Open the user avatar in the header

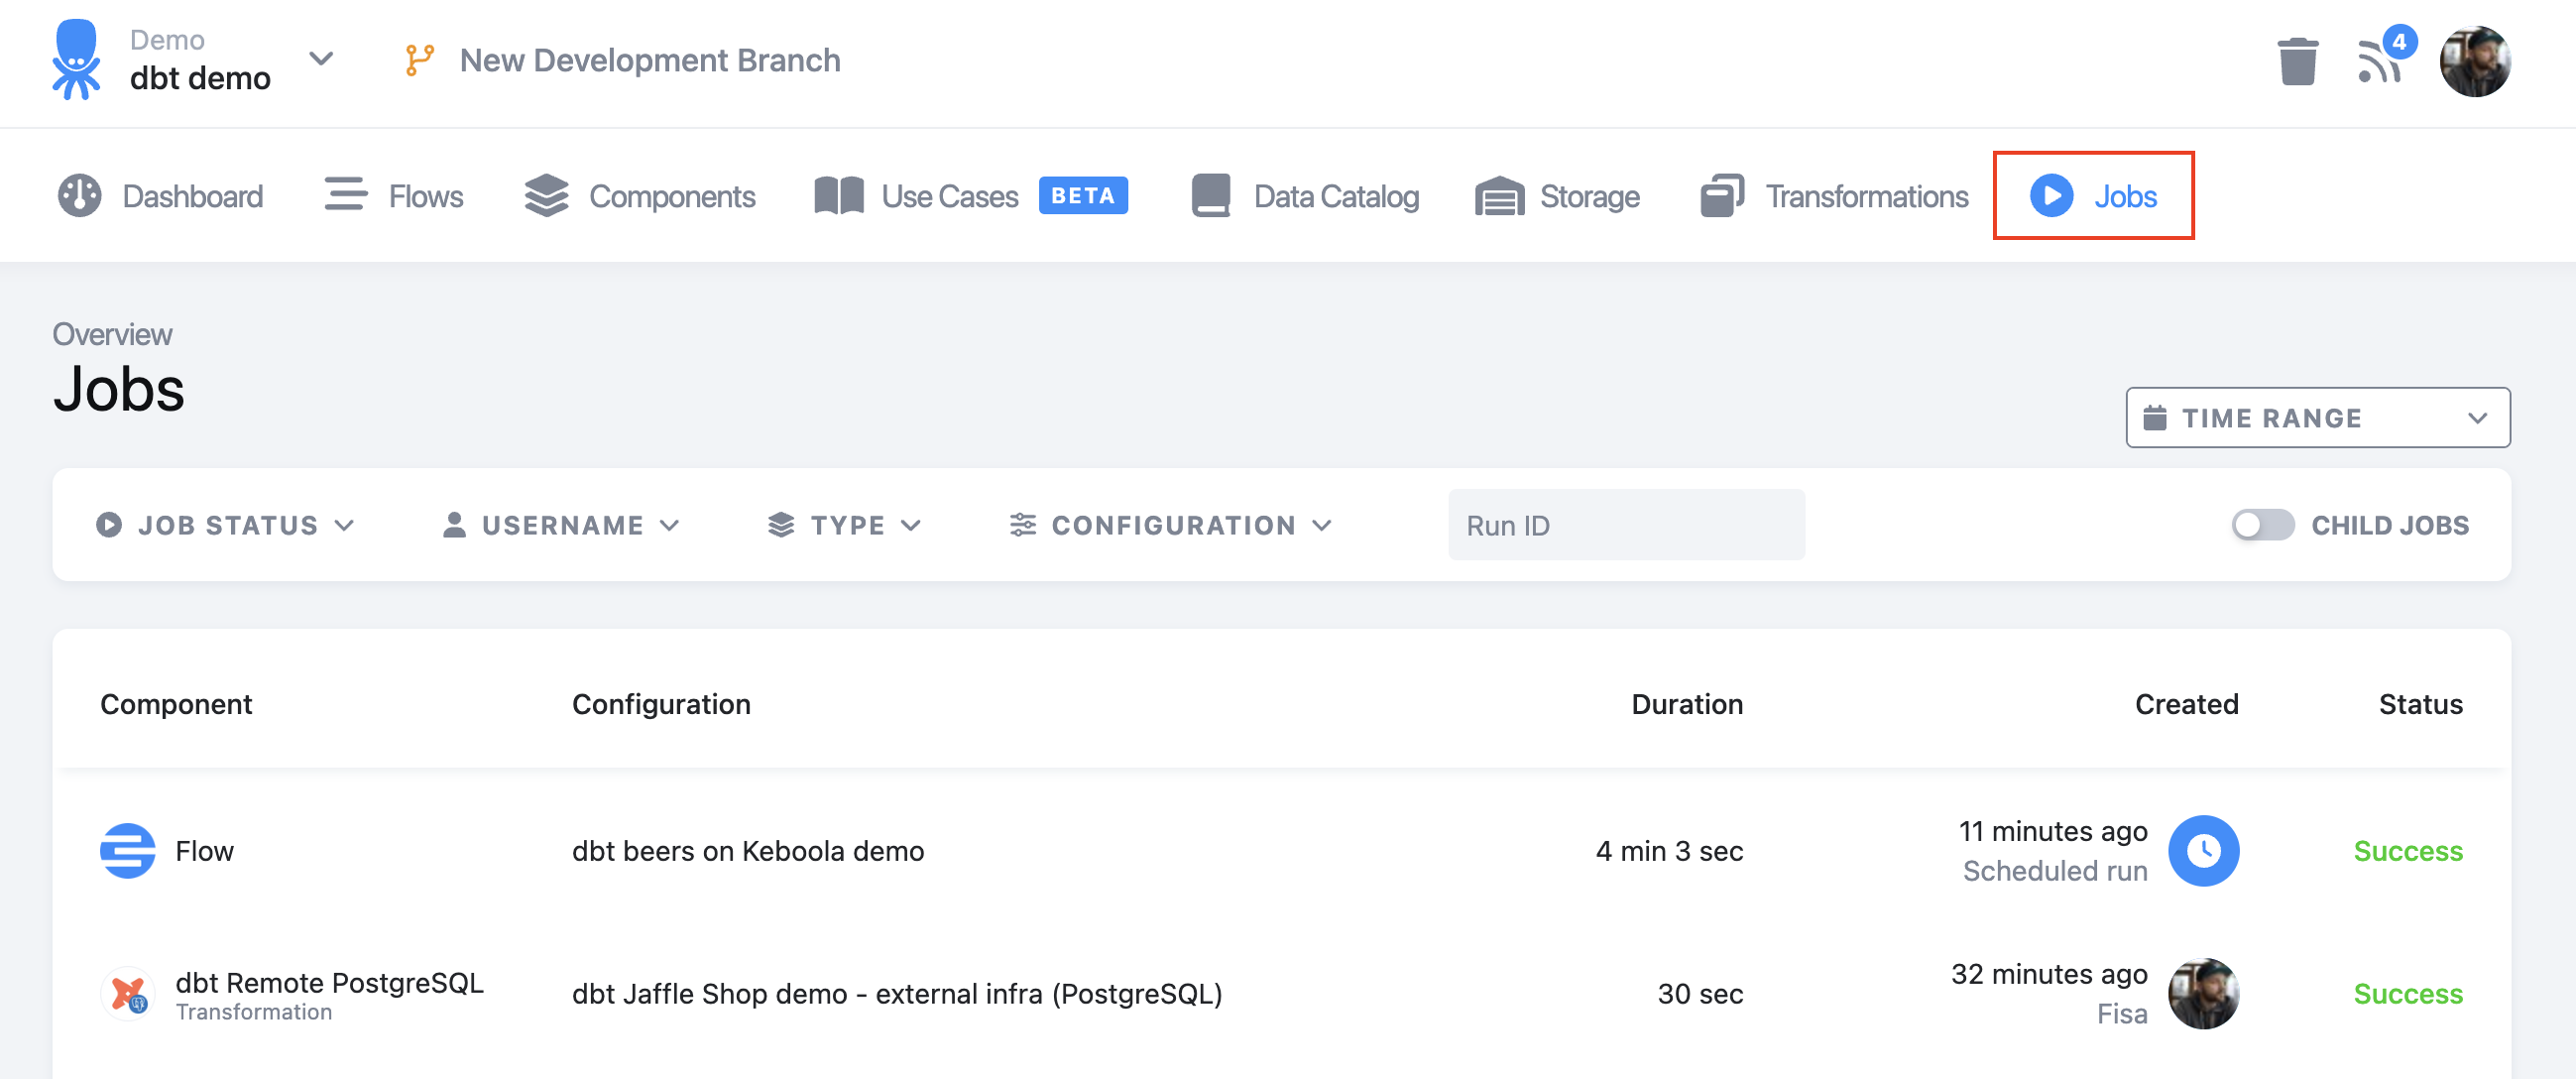[x=2474, y=61]
